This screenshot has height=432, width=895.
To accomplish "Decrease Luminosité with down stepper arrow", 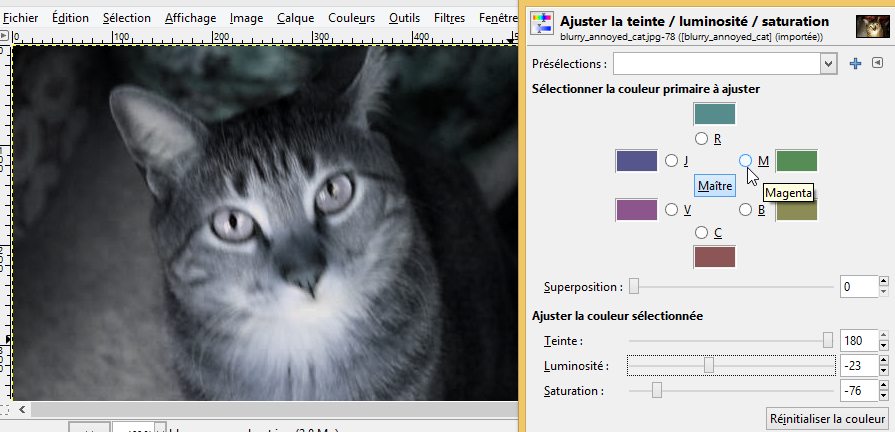I will coord(884,370).
